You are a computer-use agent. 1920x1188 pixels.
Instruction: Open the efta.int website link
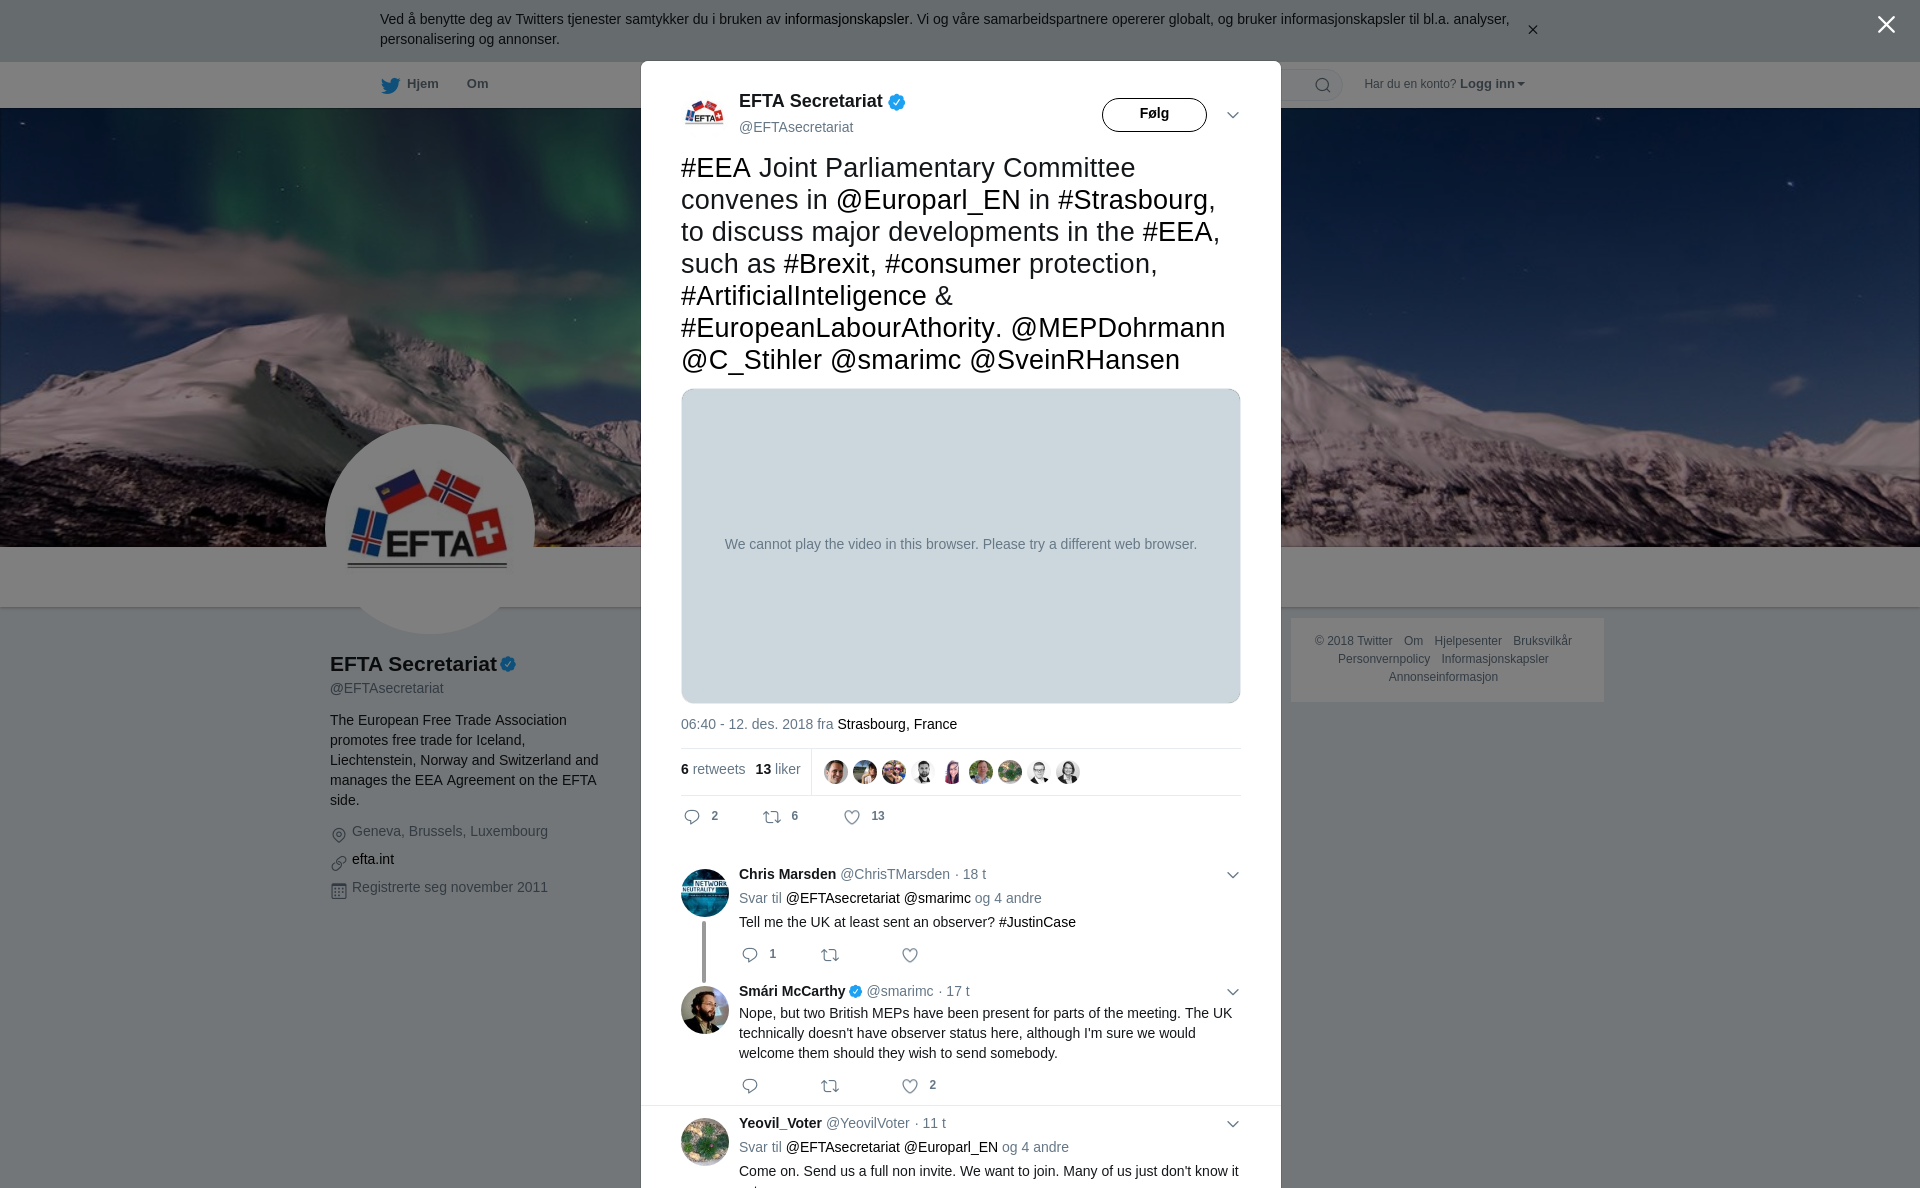[x=373, y=859]
